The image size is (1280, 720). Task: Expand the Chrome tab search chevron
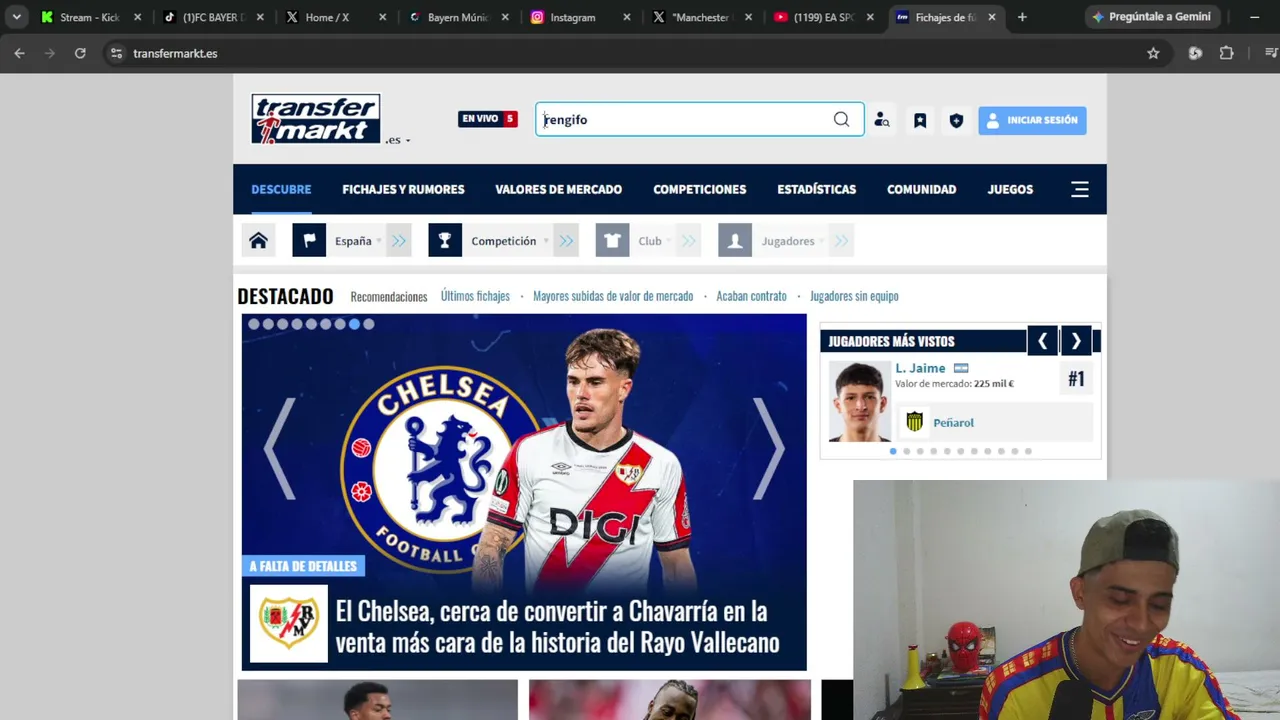click(17, 17)
